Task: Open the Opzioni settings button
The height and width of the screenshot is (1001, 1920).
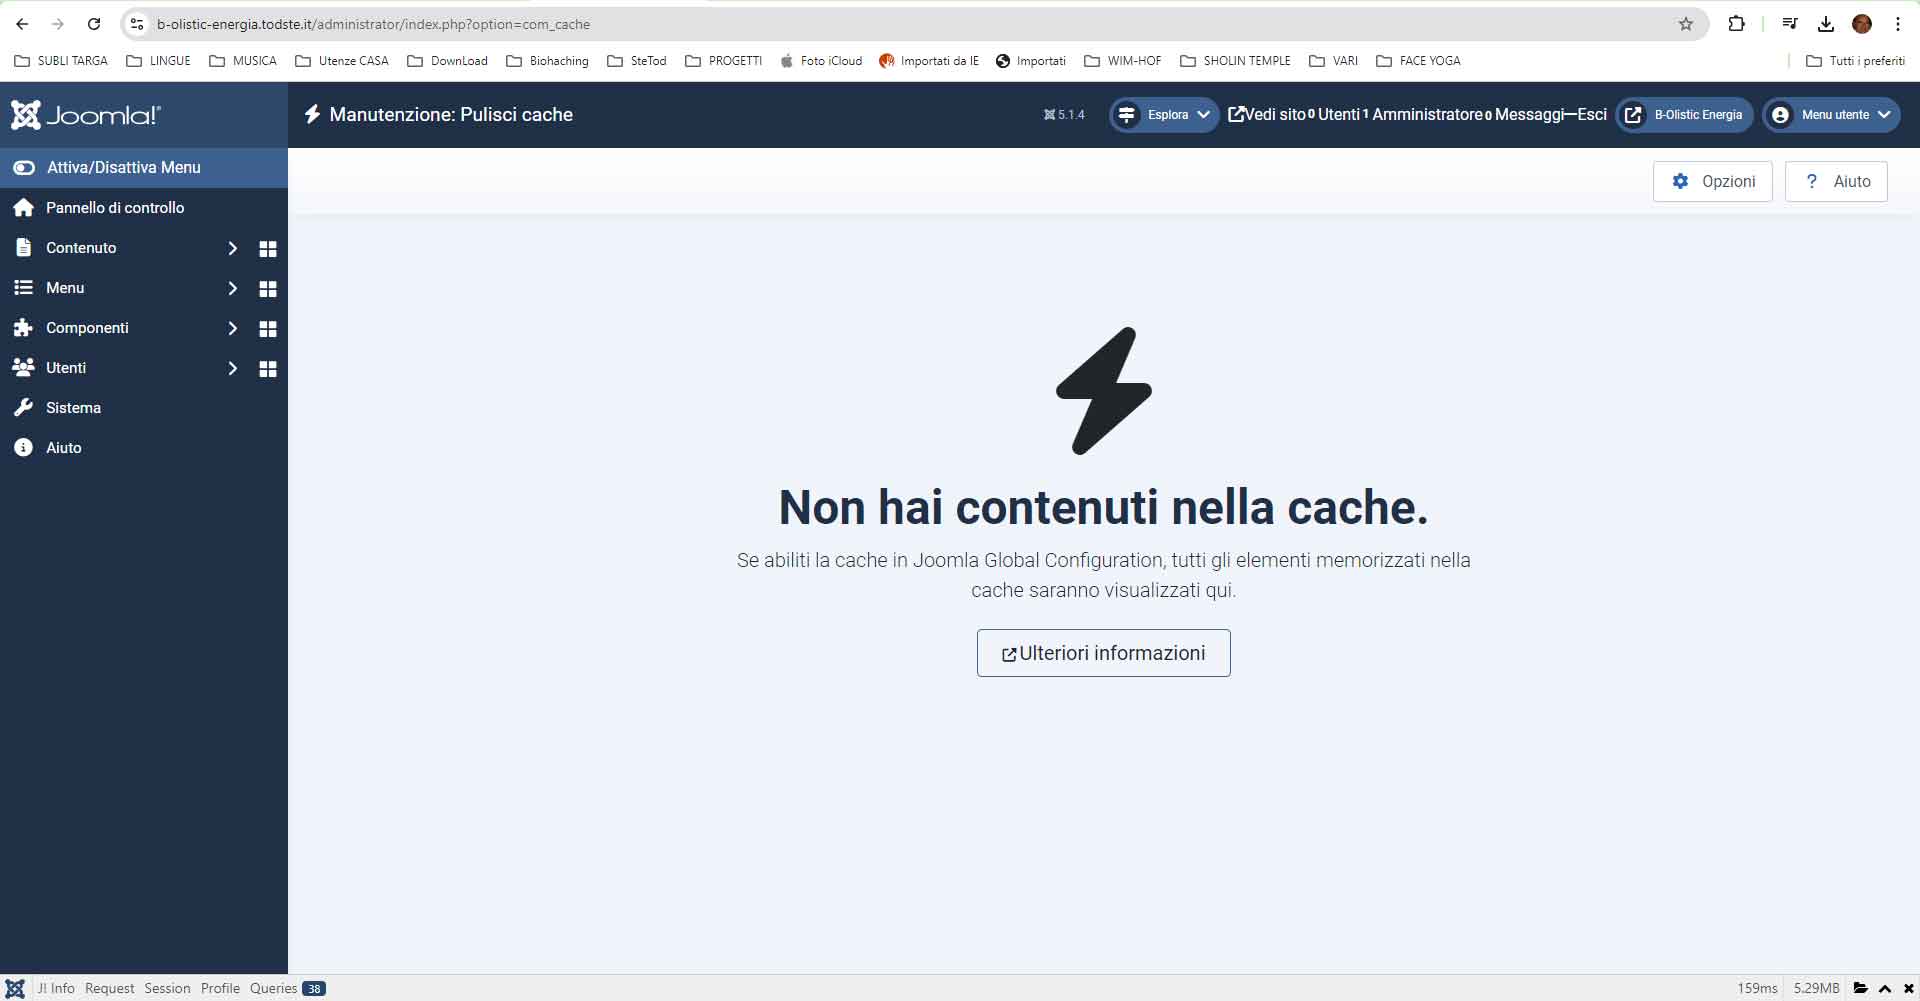Action: tap(1712, 182)
